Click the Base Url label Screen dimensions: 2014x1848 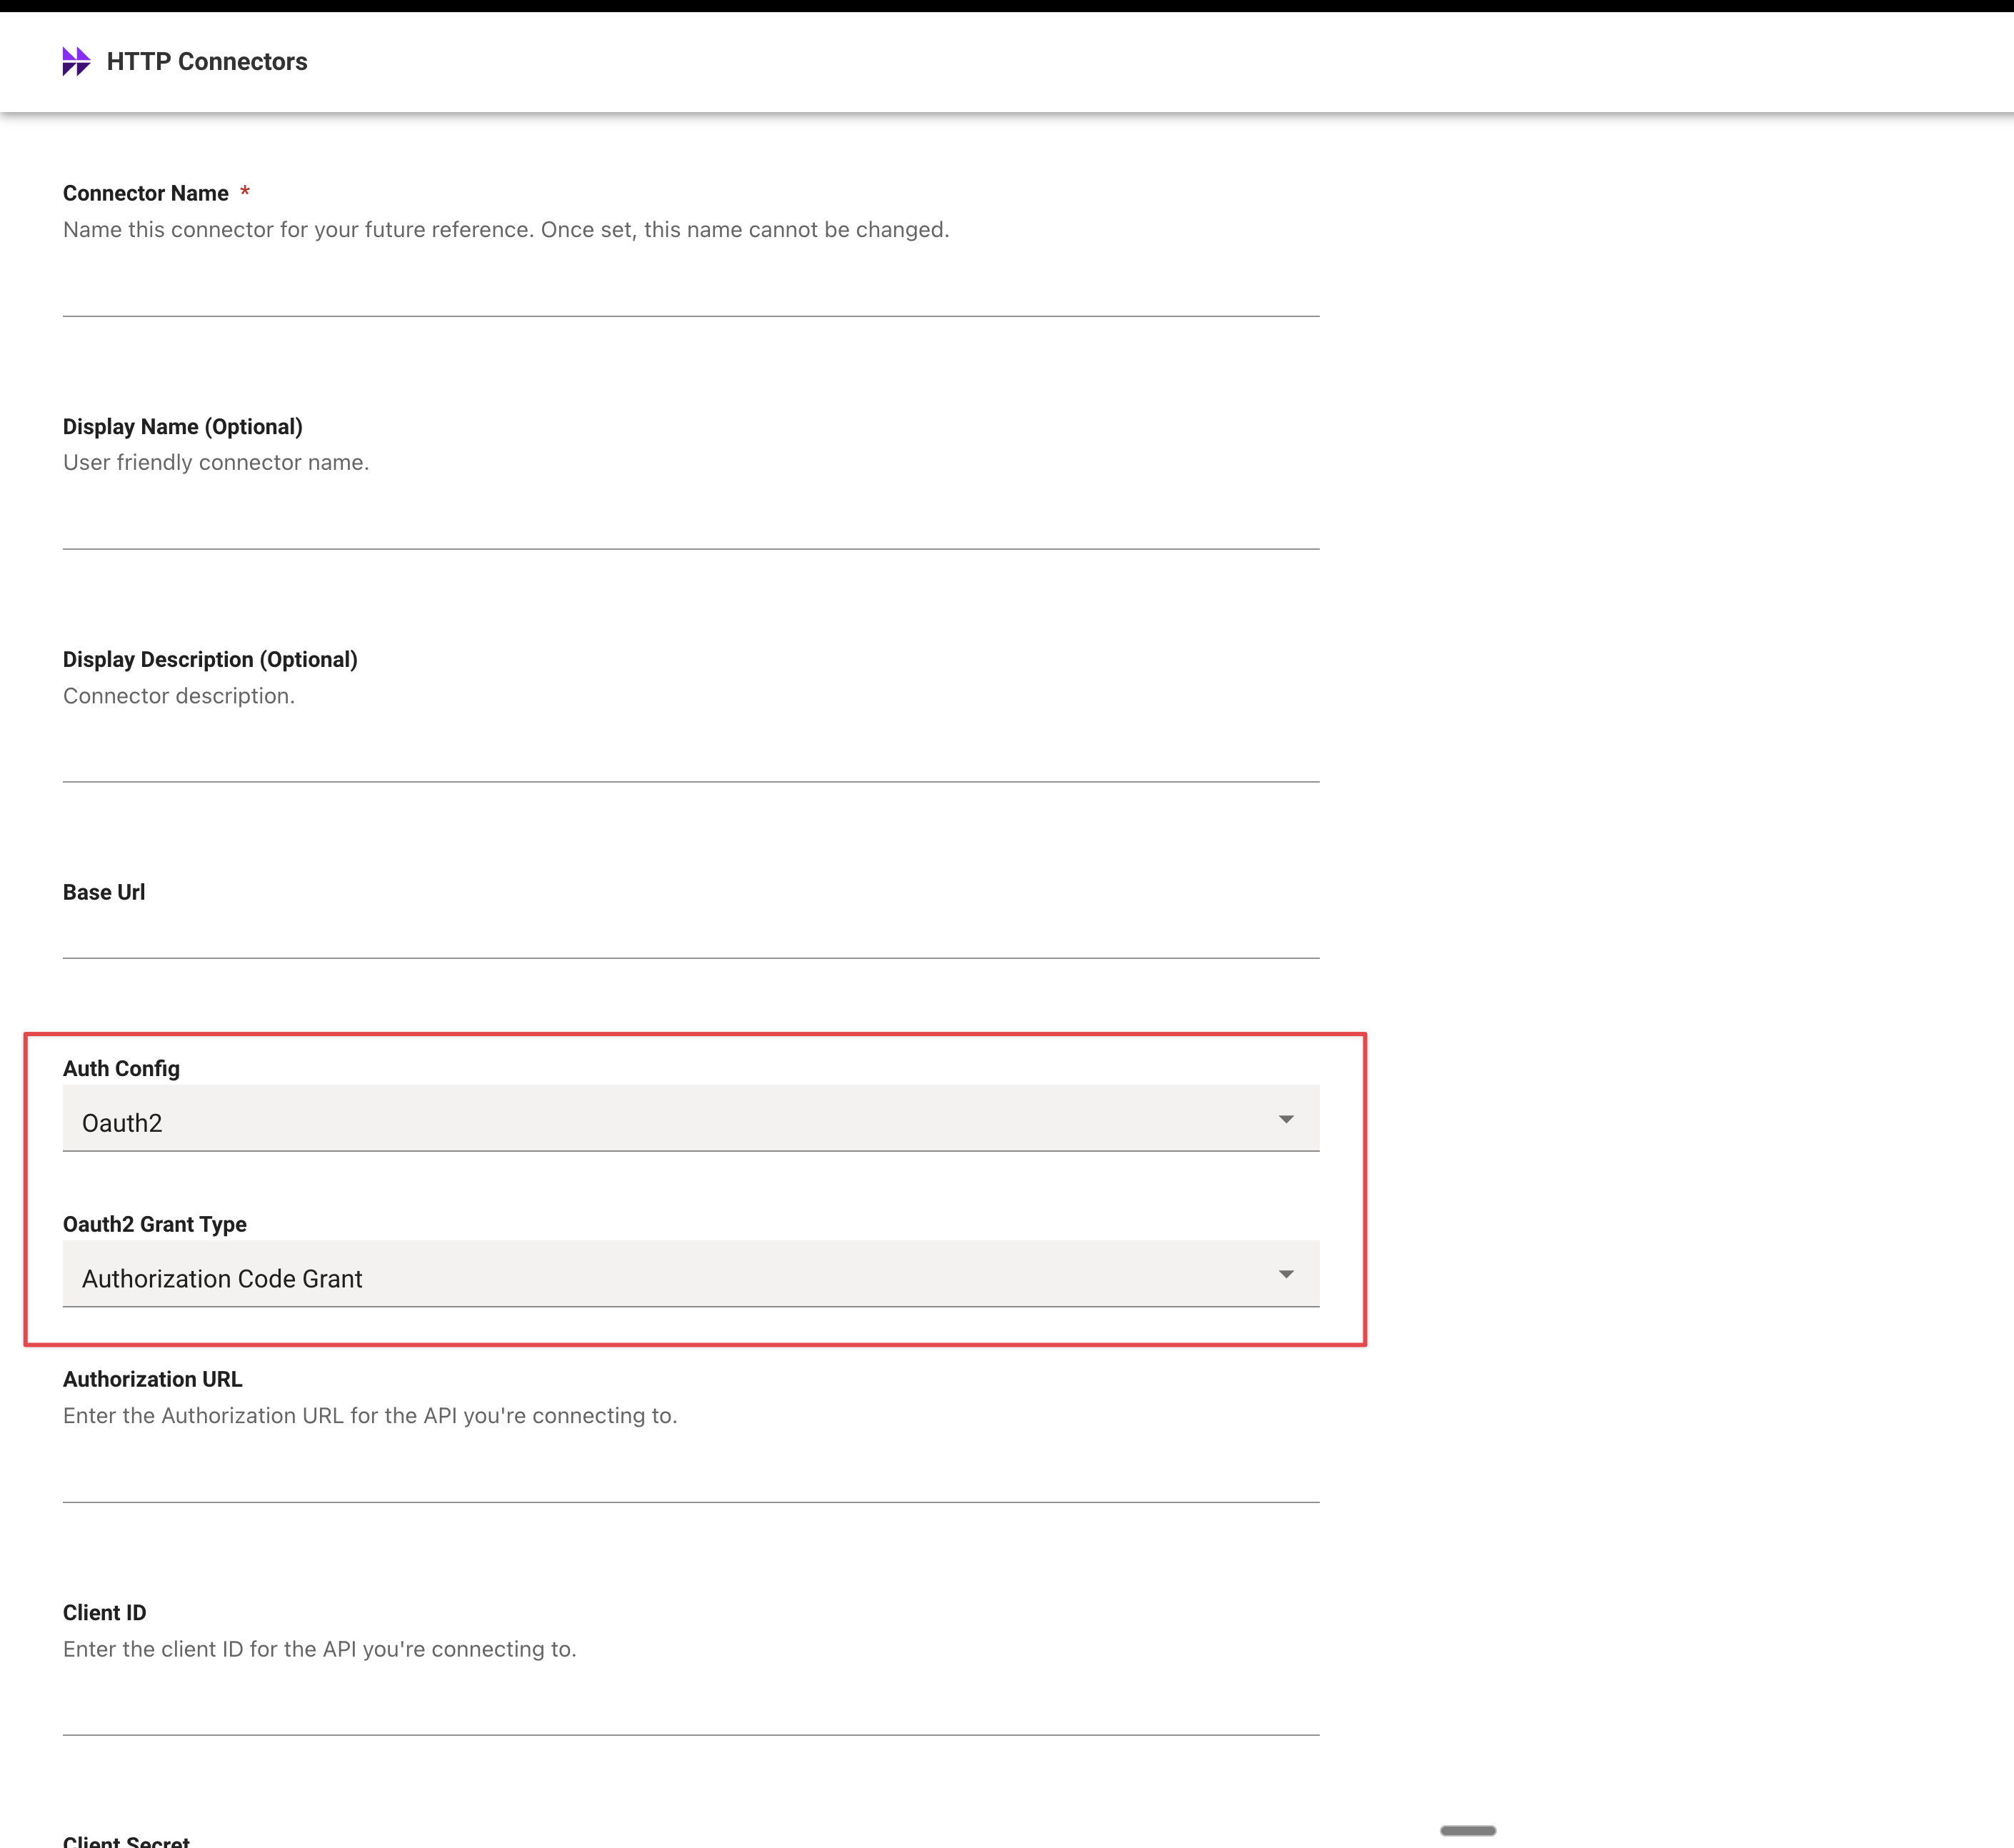click(104, 892)
